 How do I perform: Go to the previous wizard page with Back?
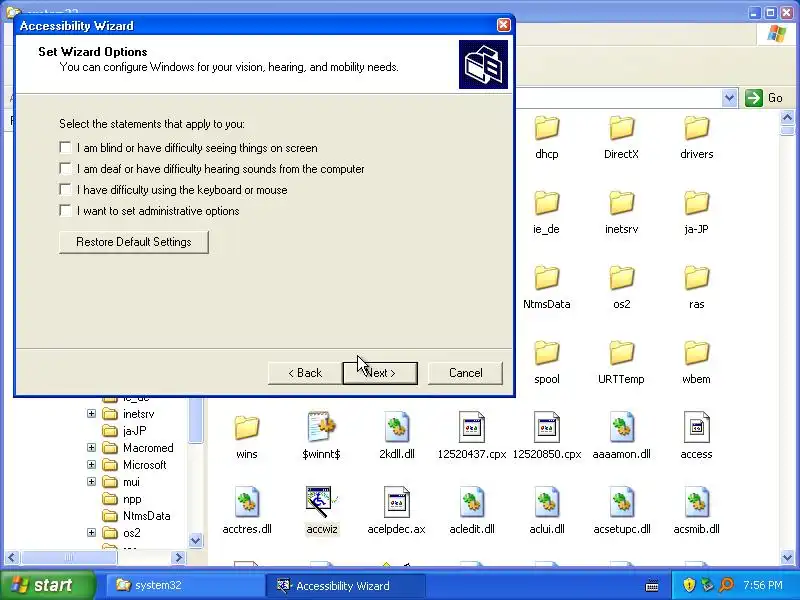point(305,373)
